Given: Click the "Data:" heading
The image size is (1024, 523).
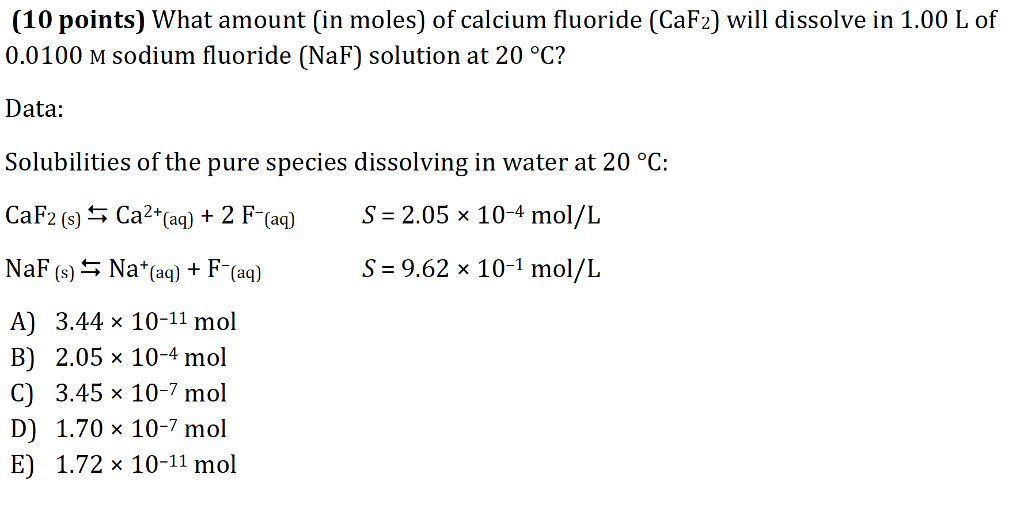Looking at the screenshot, I should pos(35,108).
